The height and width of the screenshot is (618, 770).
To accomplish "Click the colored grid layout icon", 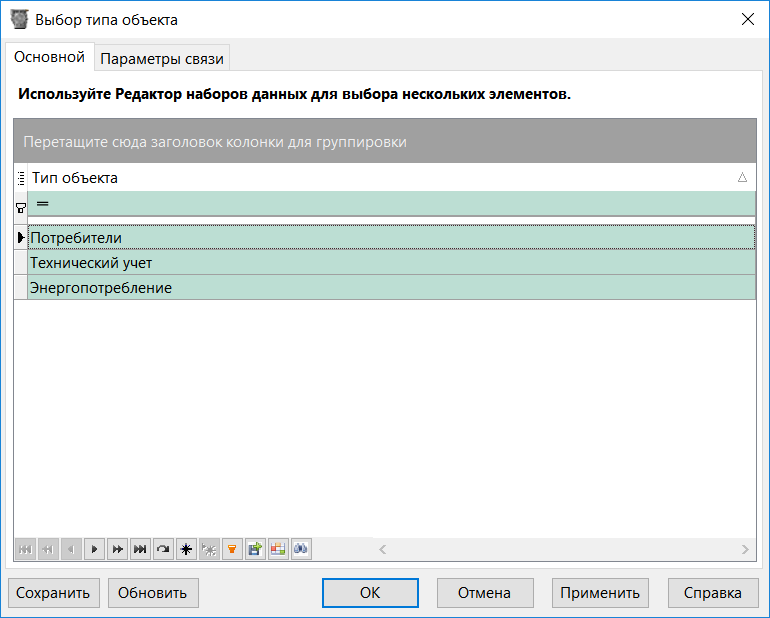I will 278,549.
